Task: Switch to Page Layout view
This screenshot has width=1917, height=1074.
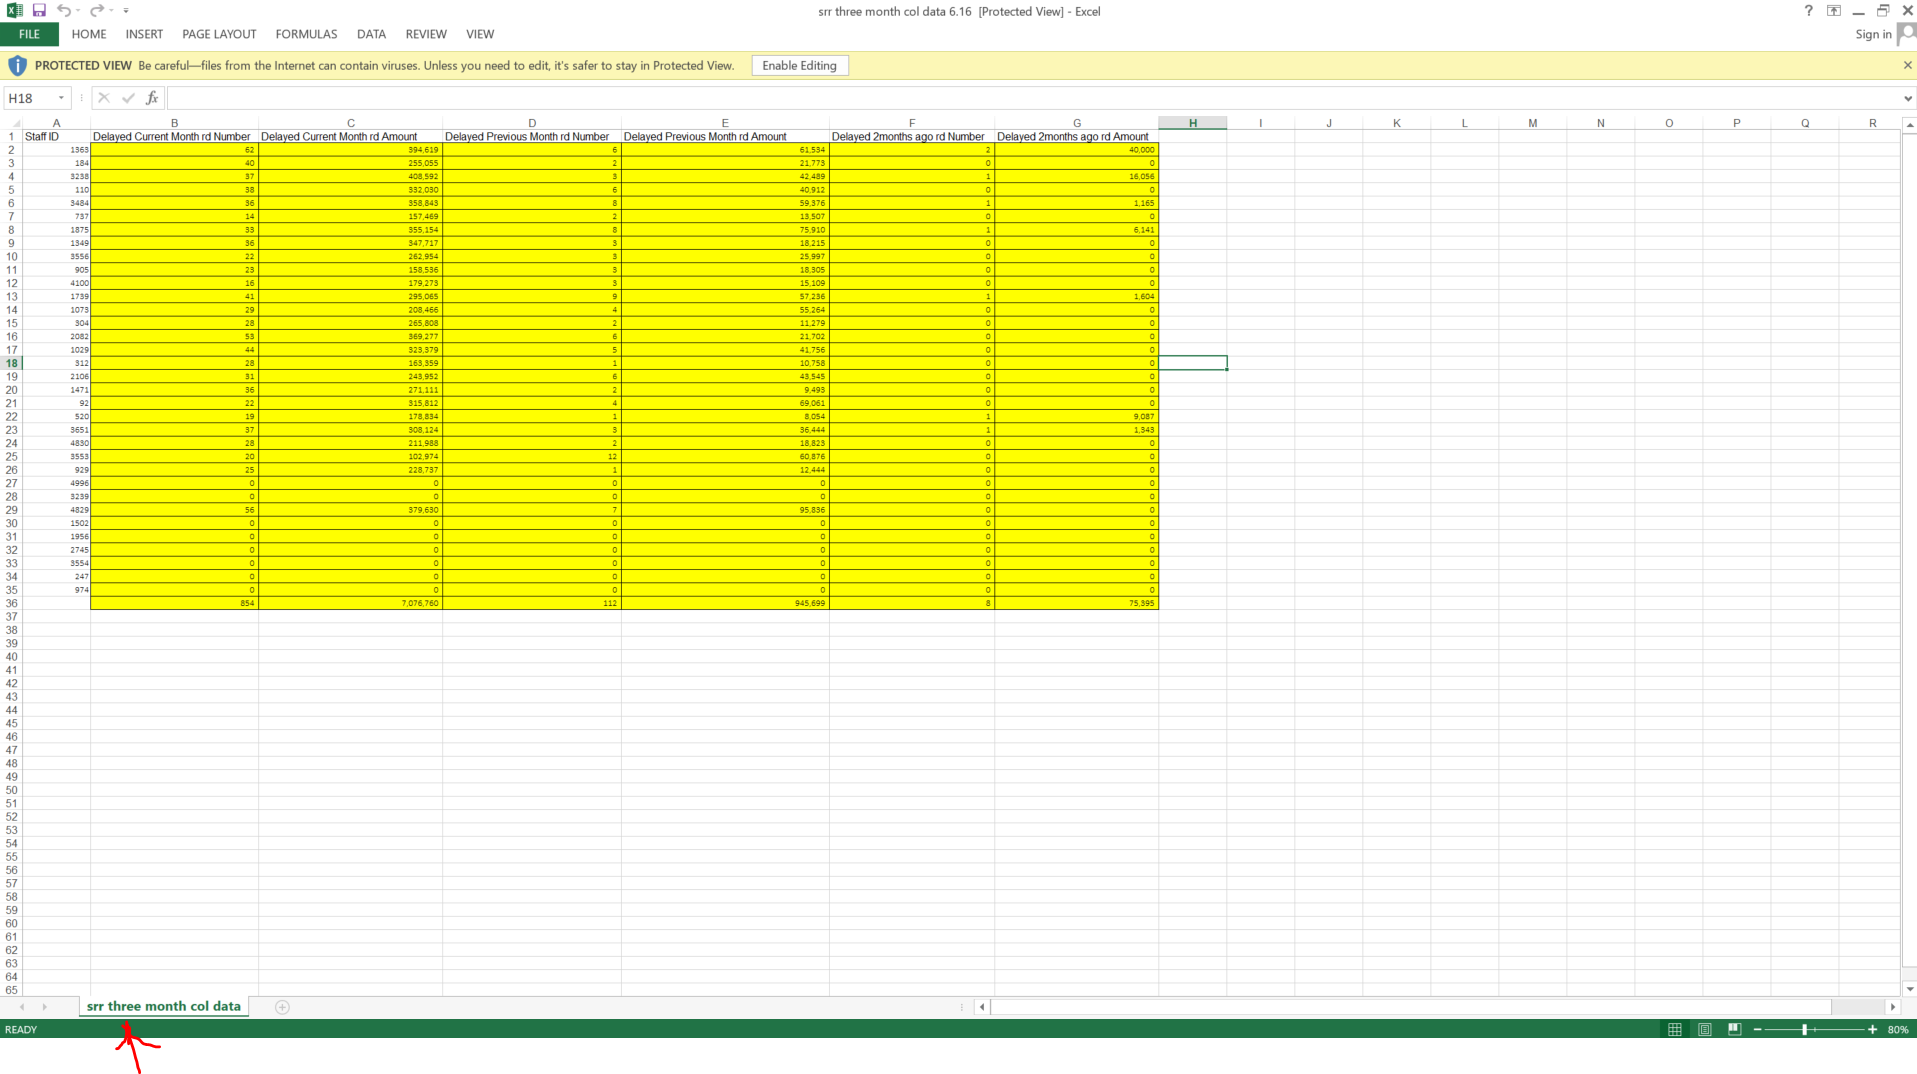Action: click(x=1705, y=1029)
